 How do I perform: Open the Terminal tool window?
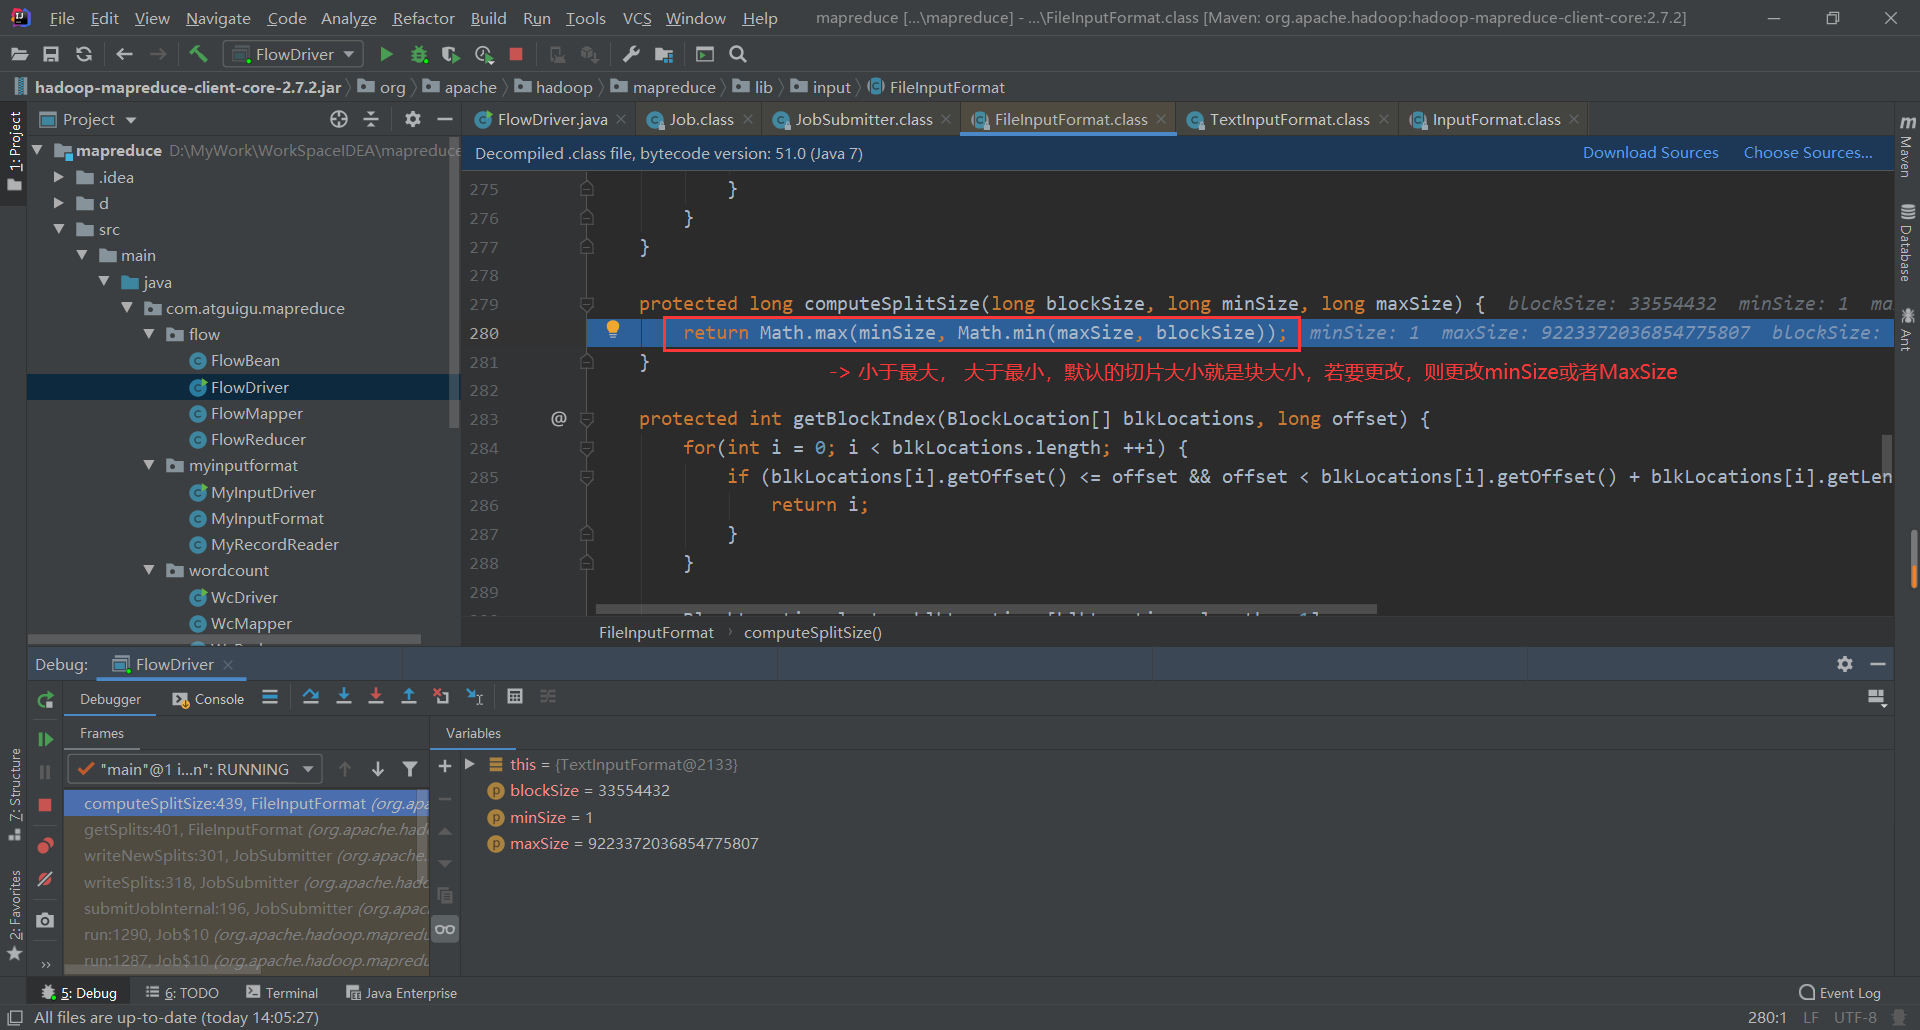(282, 993)
